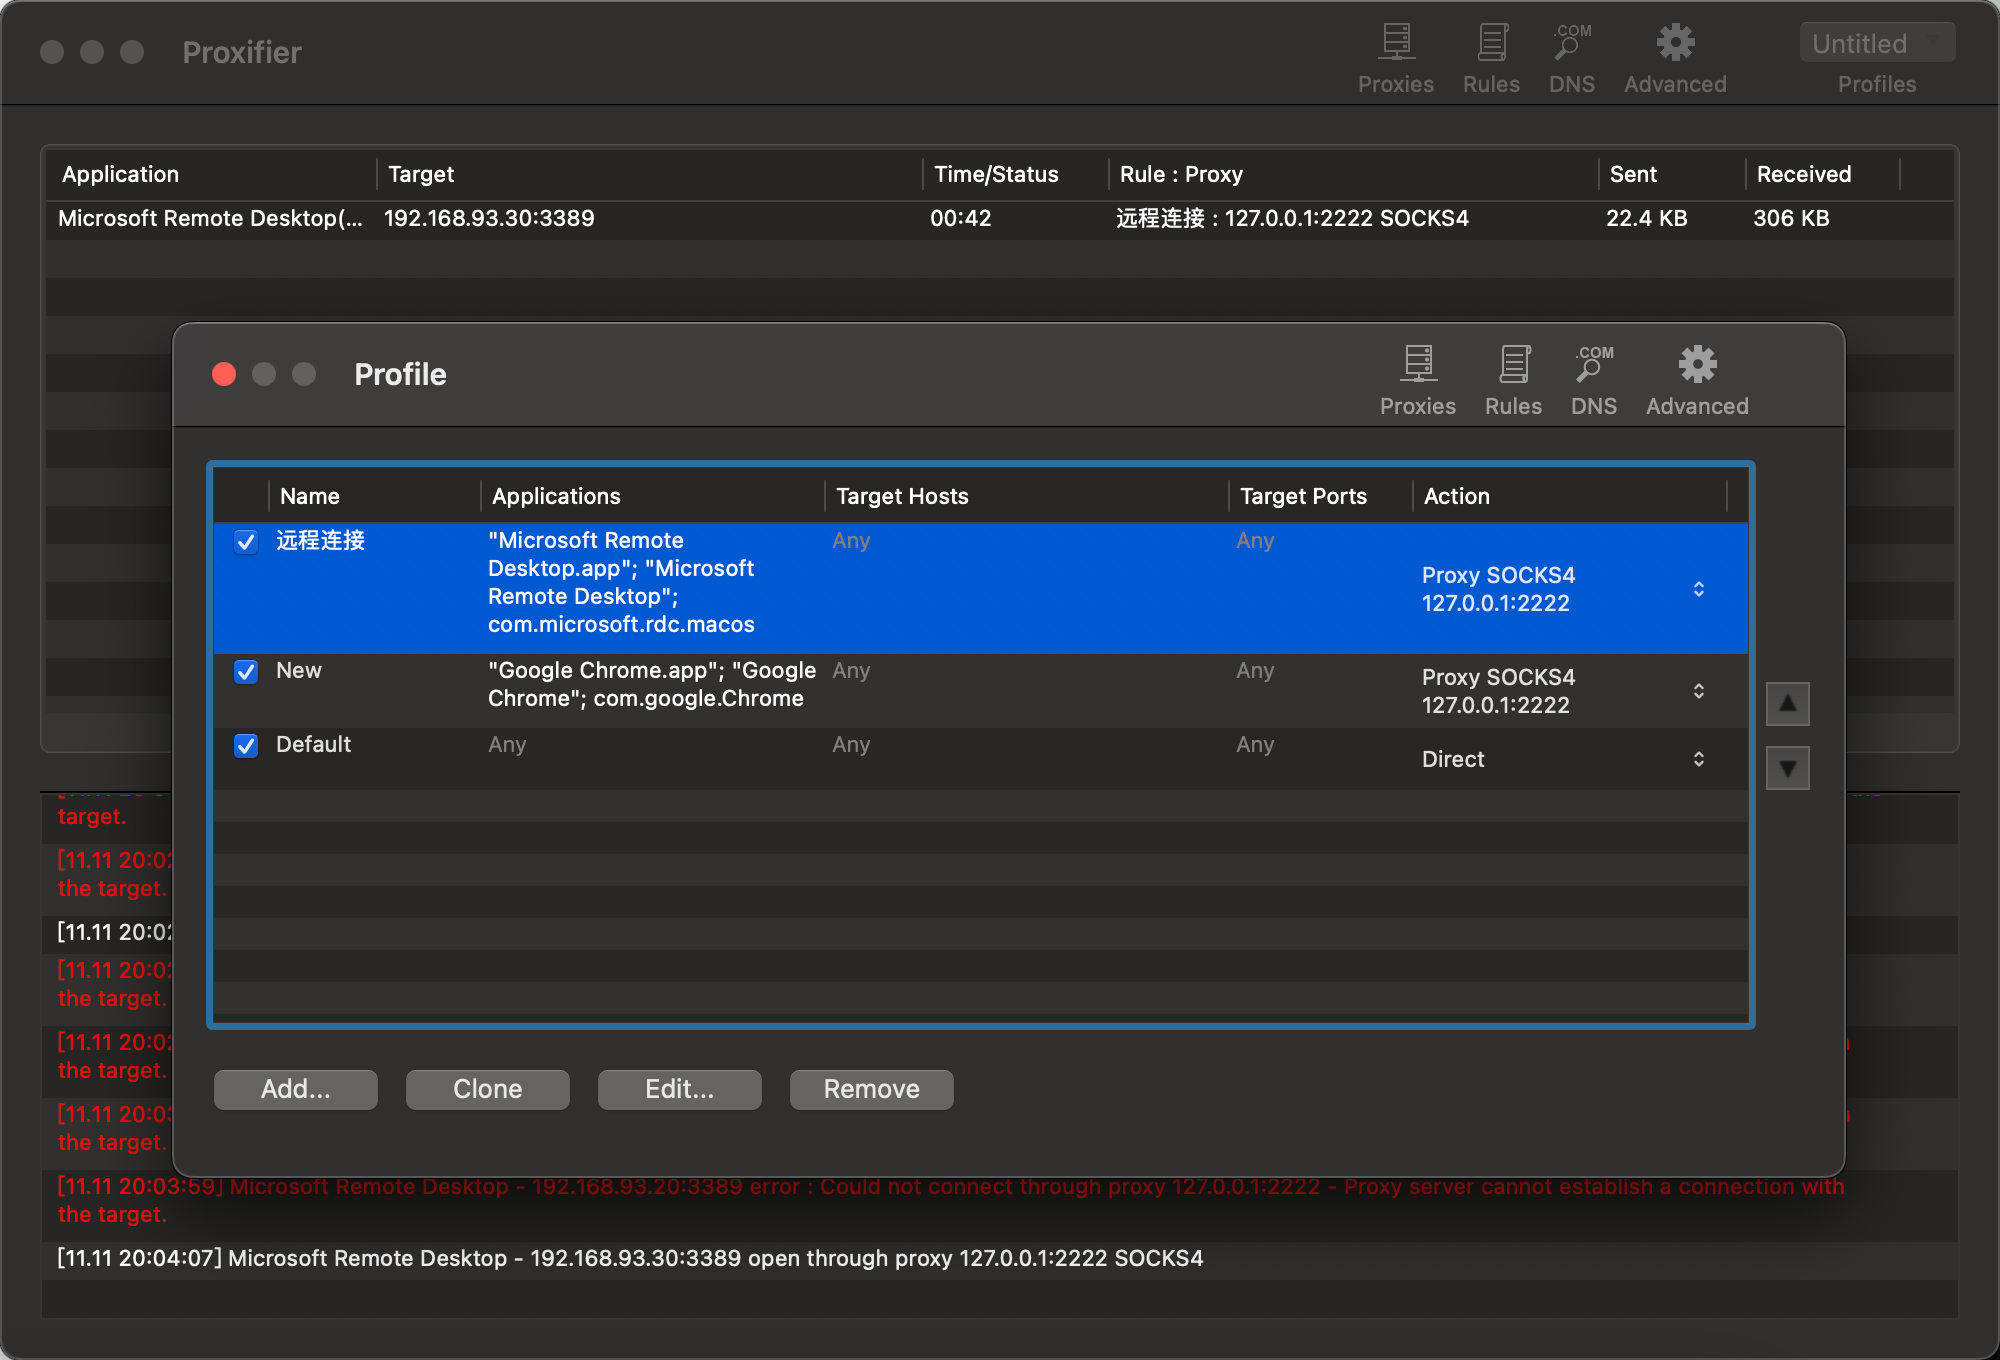The image size is (2000, 1360).
Task: Open the action dropdown for New rule
Action: pyautogui.click(x=1564, y=691)
